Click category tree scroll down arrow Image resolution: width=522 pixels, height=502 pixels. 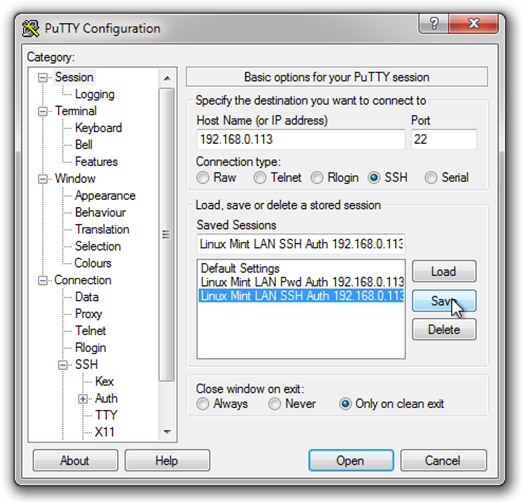click(167, 432)
